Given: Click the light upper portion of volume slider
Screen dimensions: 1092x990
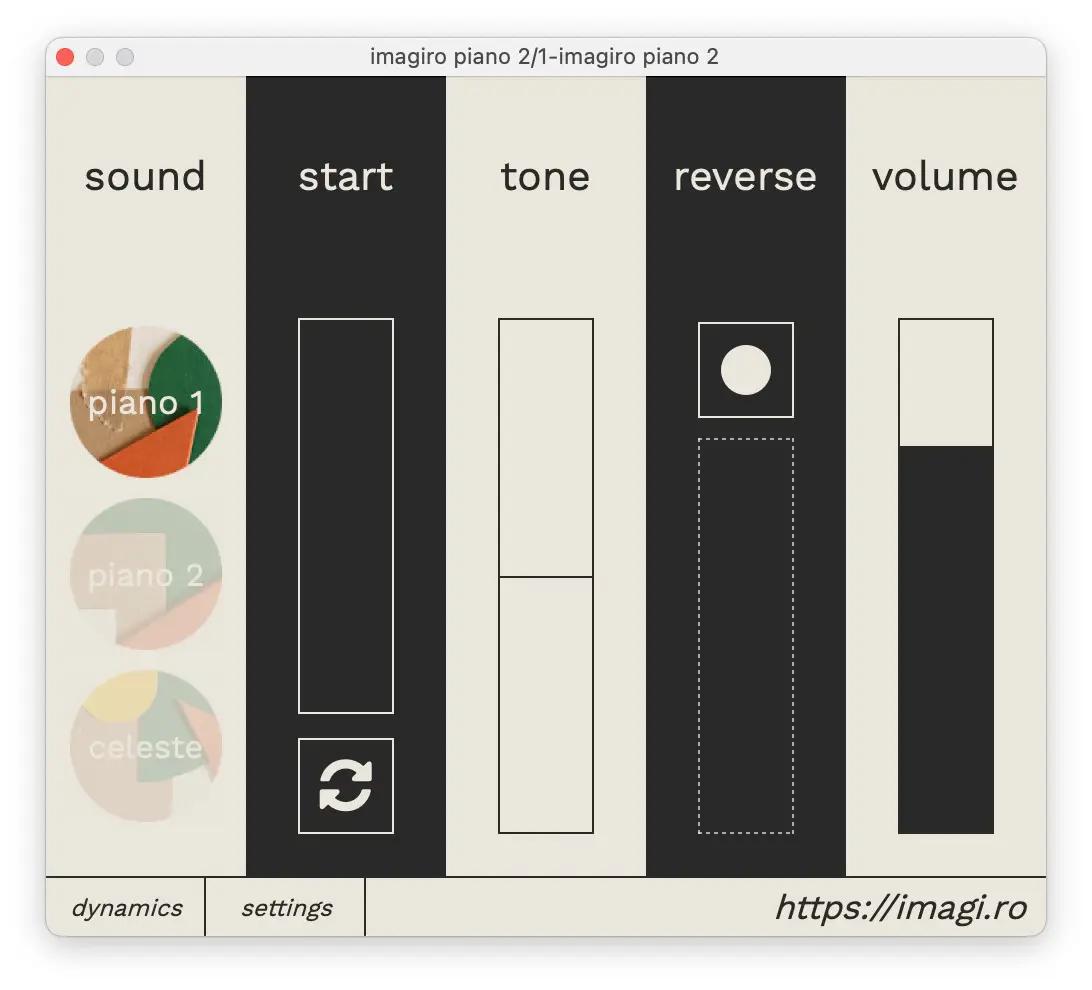Looking at the screenshot, I should (946, 382).
